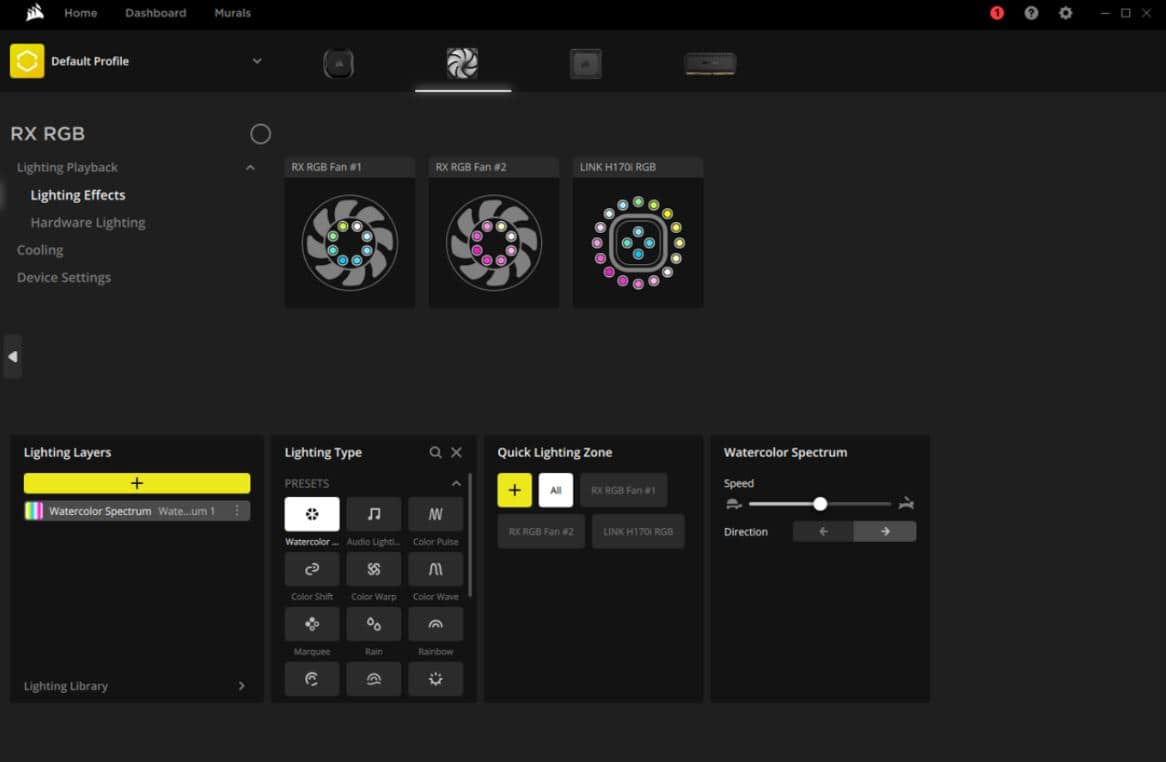The height and width of the screenshot is (762, 1166).
Task: Select the sun-burst preset icon in bottom preset row
Action: pos(435,679)
